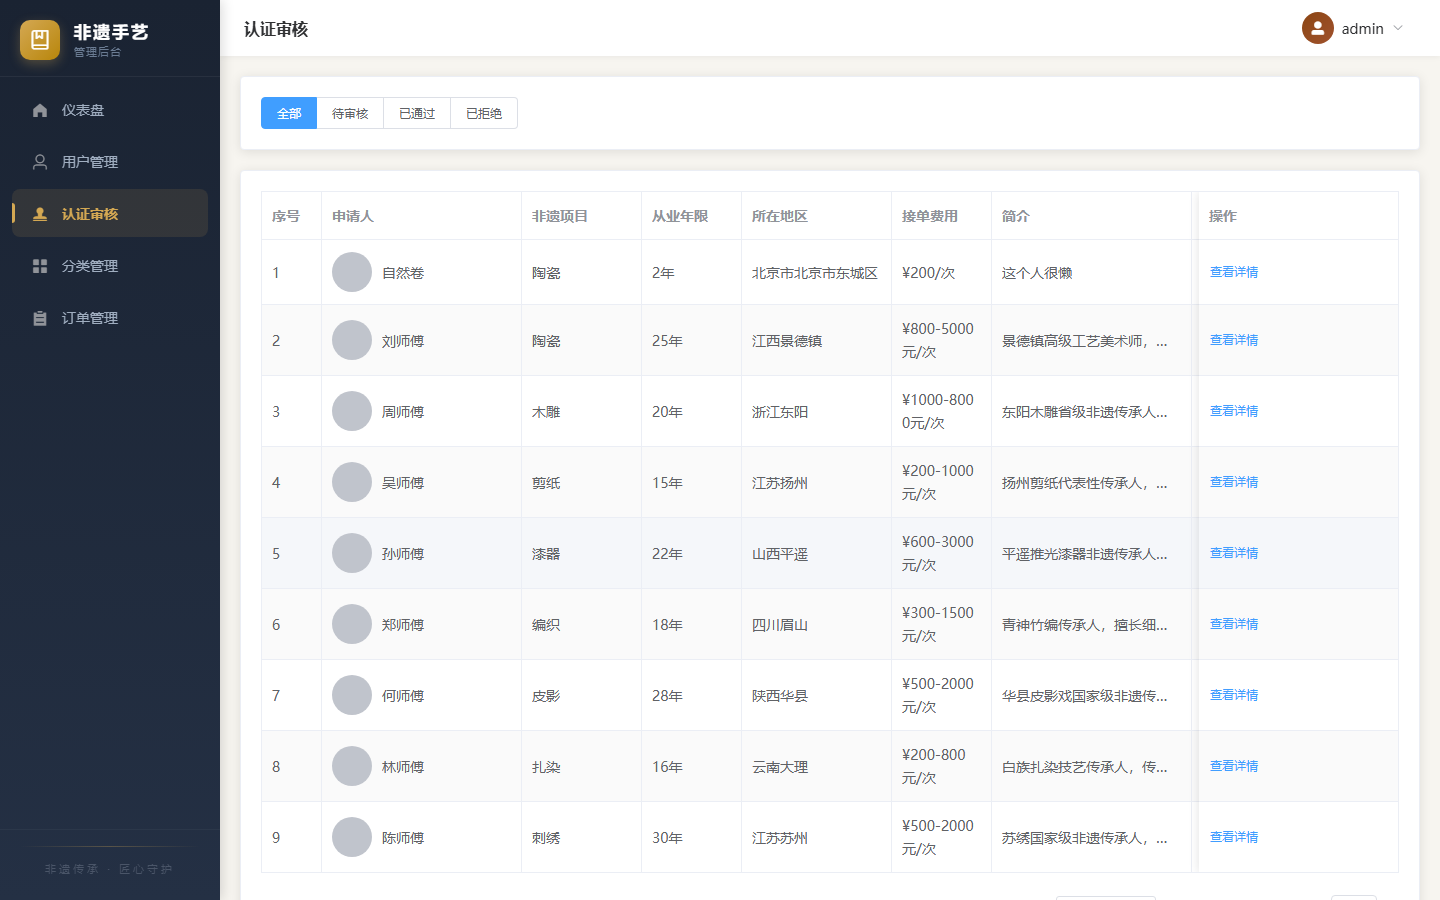Screen dimensions: 1440x900
Task: Click the 订单管理 clipboard icon
Action: (40, 318)
